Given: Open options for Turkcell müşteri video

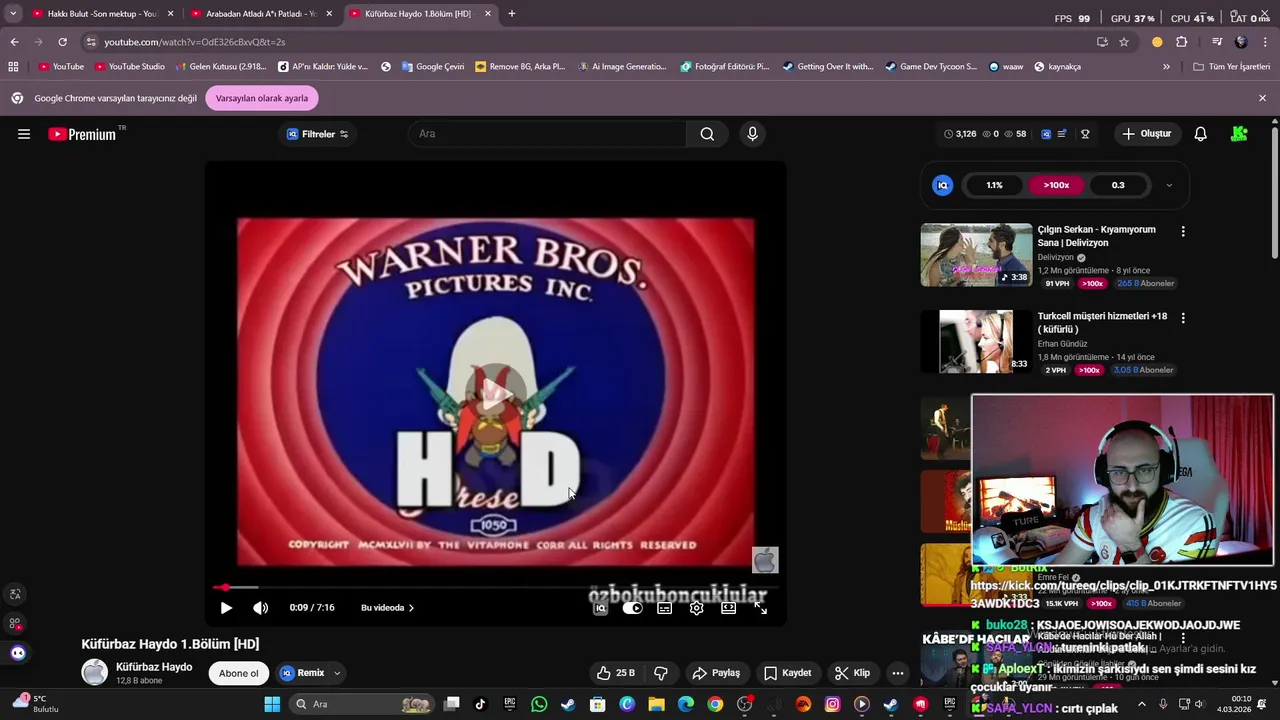Looking at the screenshot, I should [x=1183, y=318].
